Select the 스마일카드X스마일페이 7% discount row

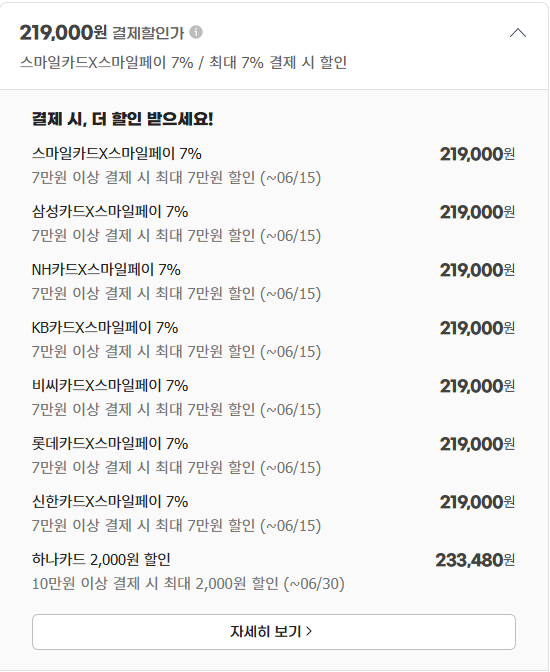tap(273, 165)
